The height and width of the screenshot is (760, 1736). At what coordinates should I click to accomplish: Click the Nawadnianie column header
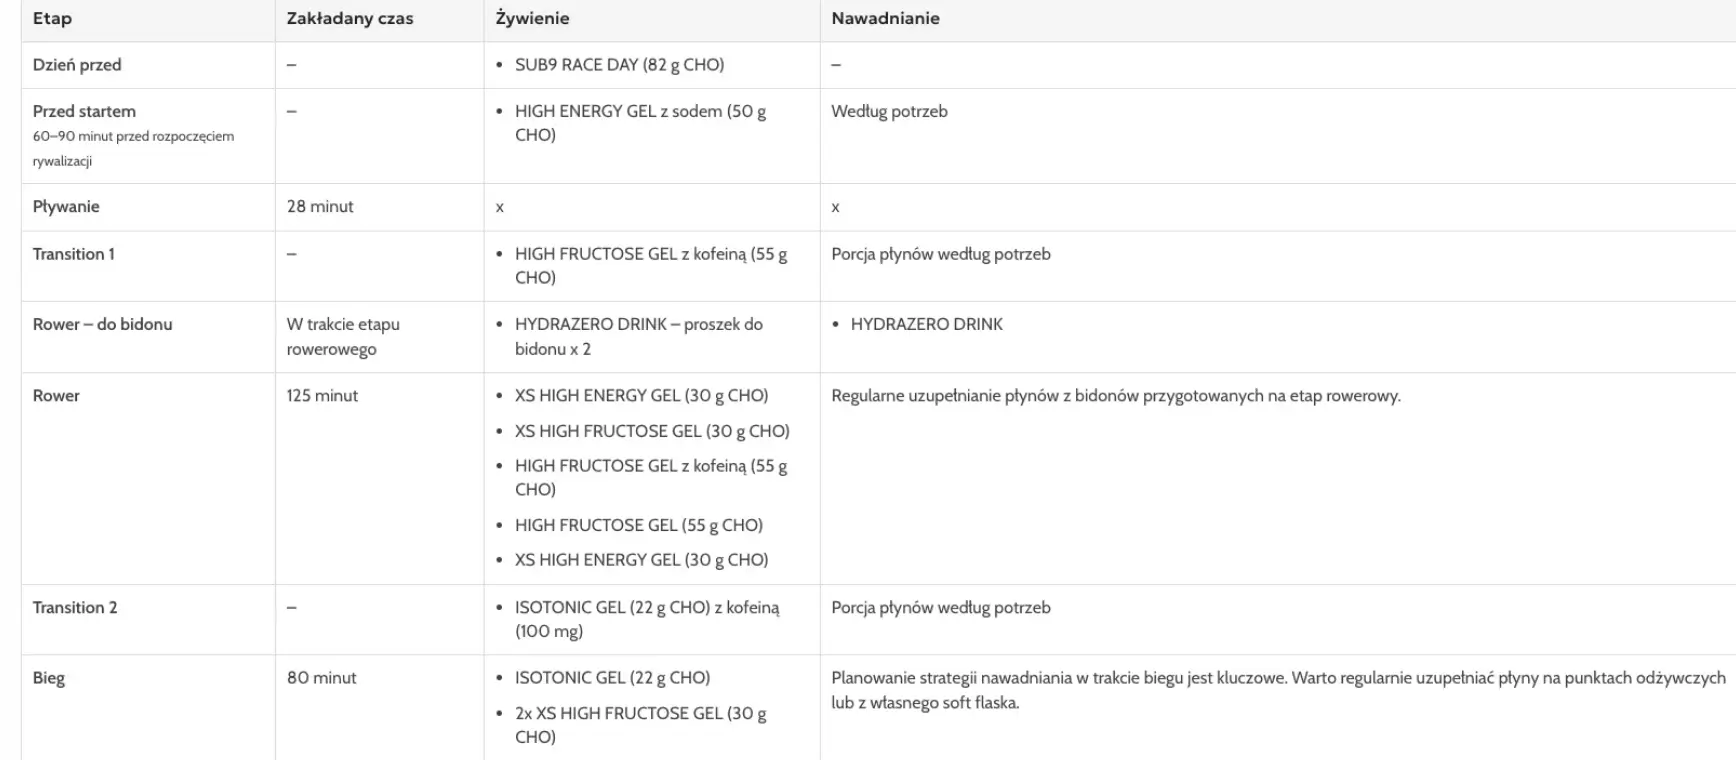pos(885,18)
